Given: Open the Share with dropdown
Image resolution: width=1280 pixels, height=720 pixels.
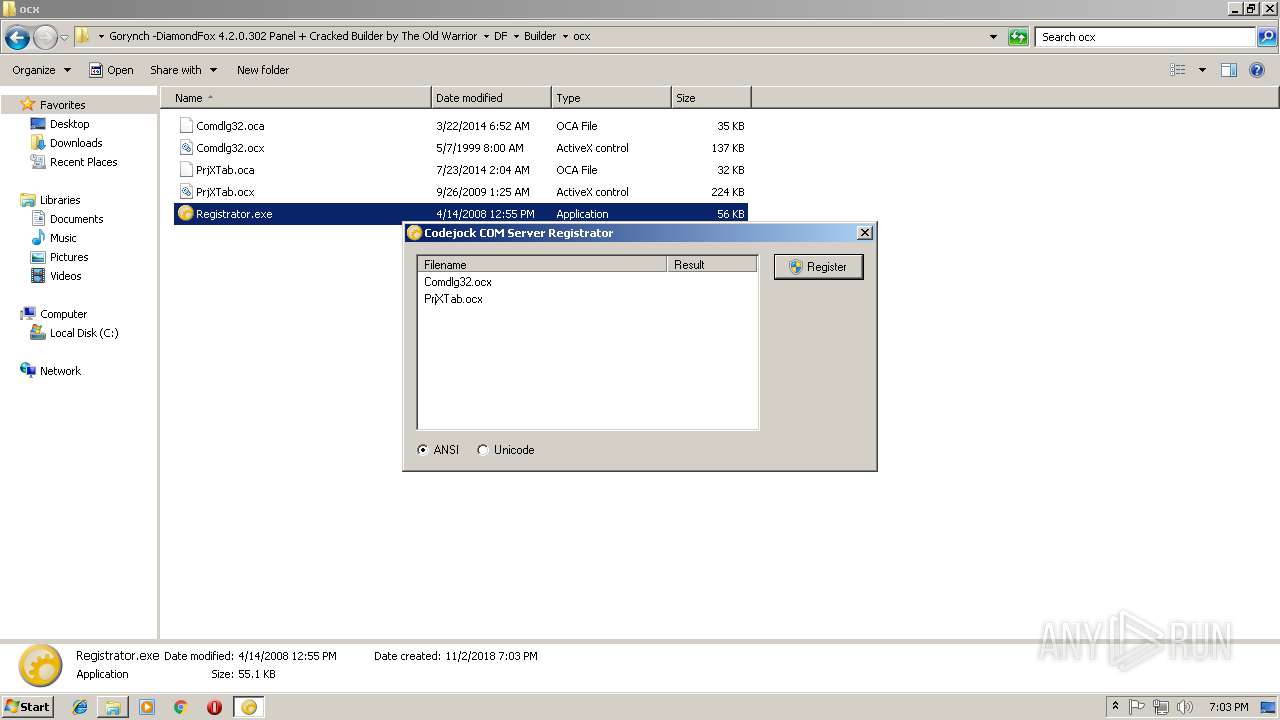Looking at the screenshot, I should (x=183, y=70).
